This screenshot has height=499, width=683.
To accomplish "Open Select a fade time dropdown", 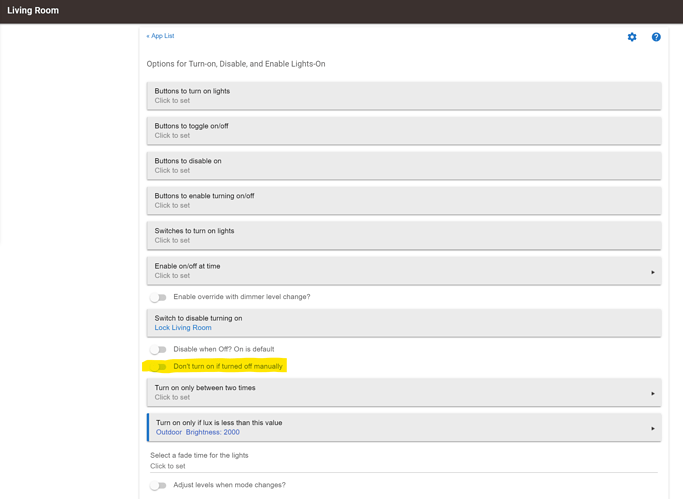I will pyautogui.click(x=404, y=461).
